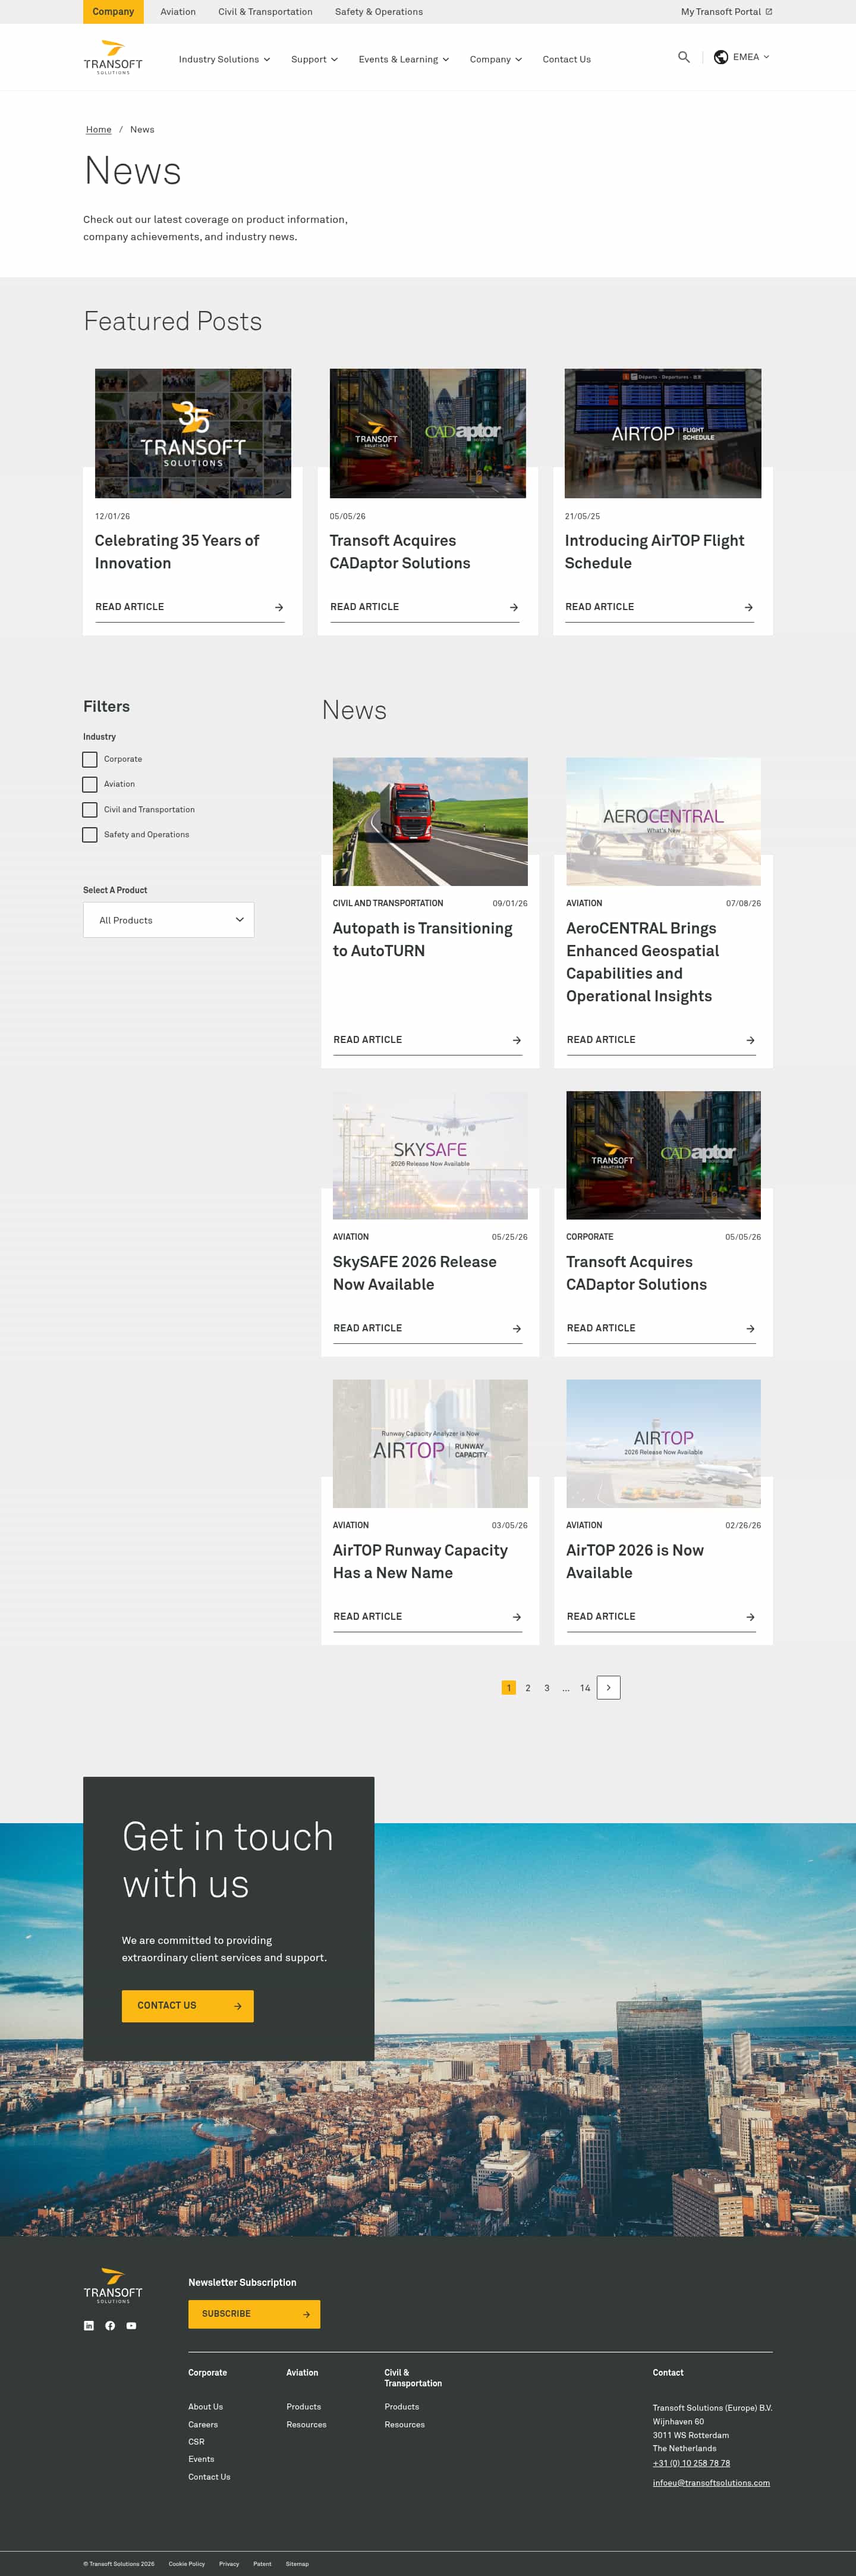Click arrow on Celebrating 35 Years article
Image resolution: width=856 pixels, height=2576 pixels.
[x=279, y=607]
